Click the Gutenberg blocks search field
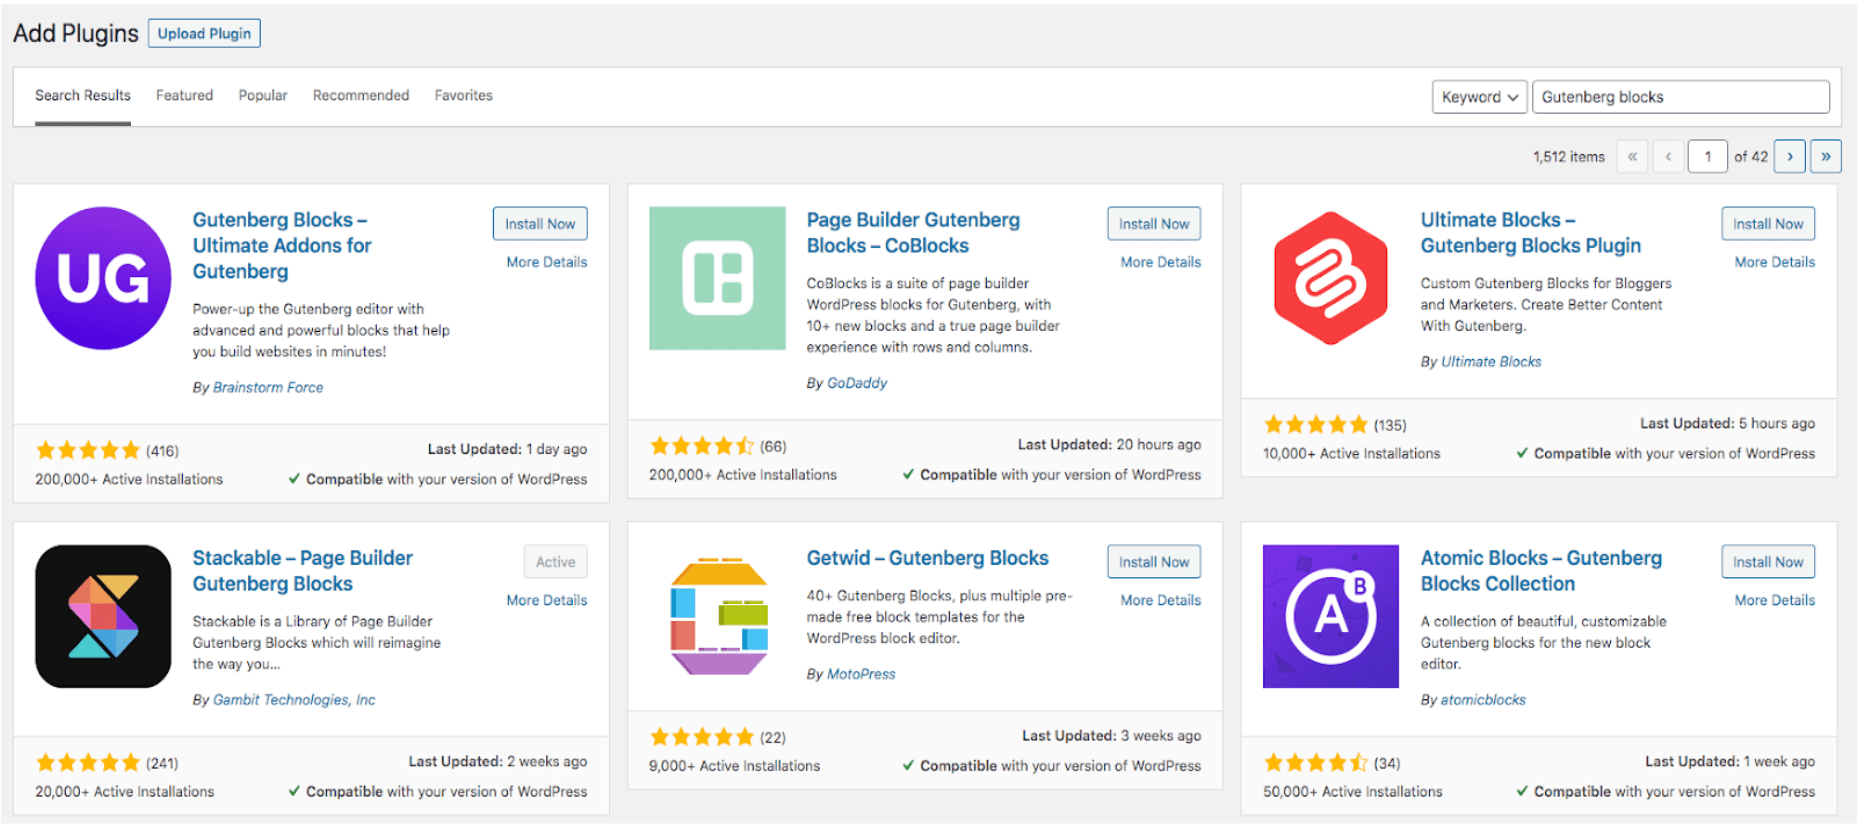The width and height of the screenshot is (1860, 829). coord(1681,97)
